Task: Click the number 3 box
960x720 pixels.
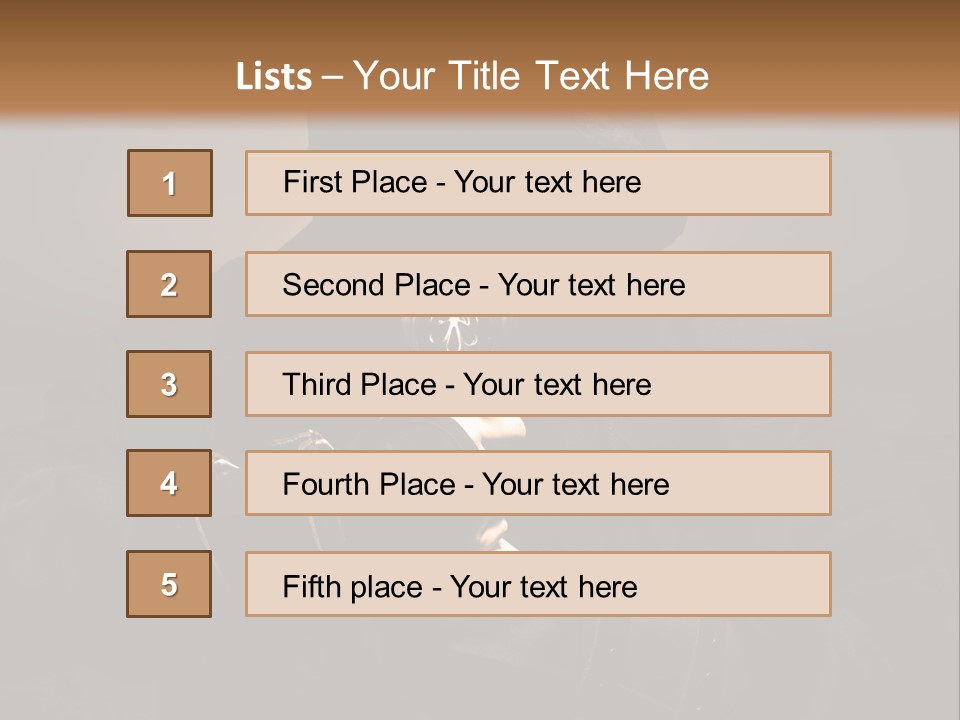Action: tap(169, 384)
